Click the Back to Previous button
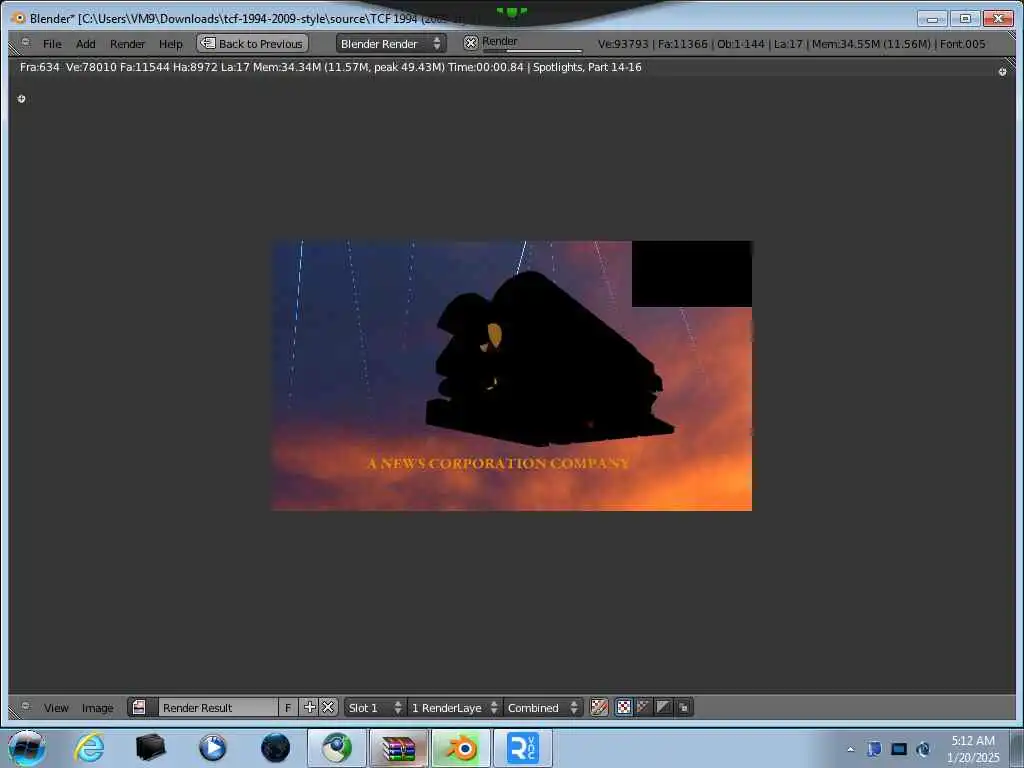1024x768 pixels. click(252, 44)
